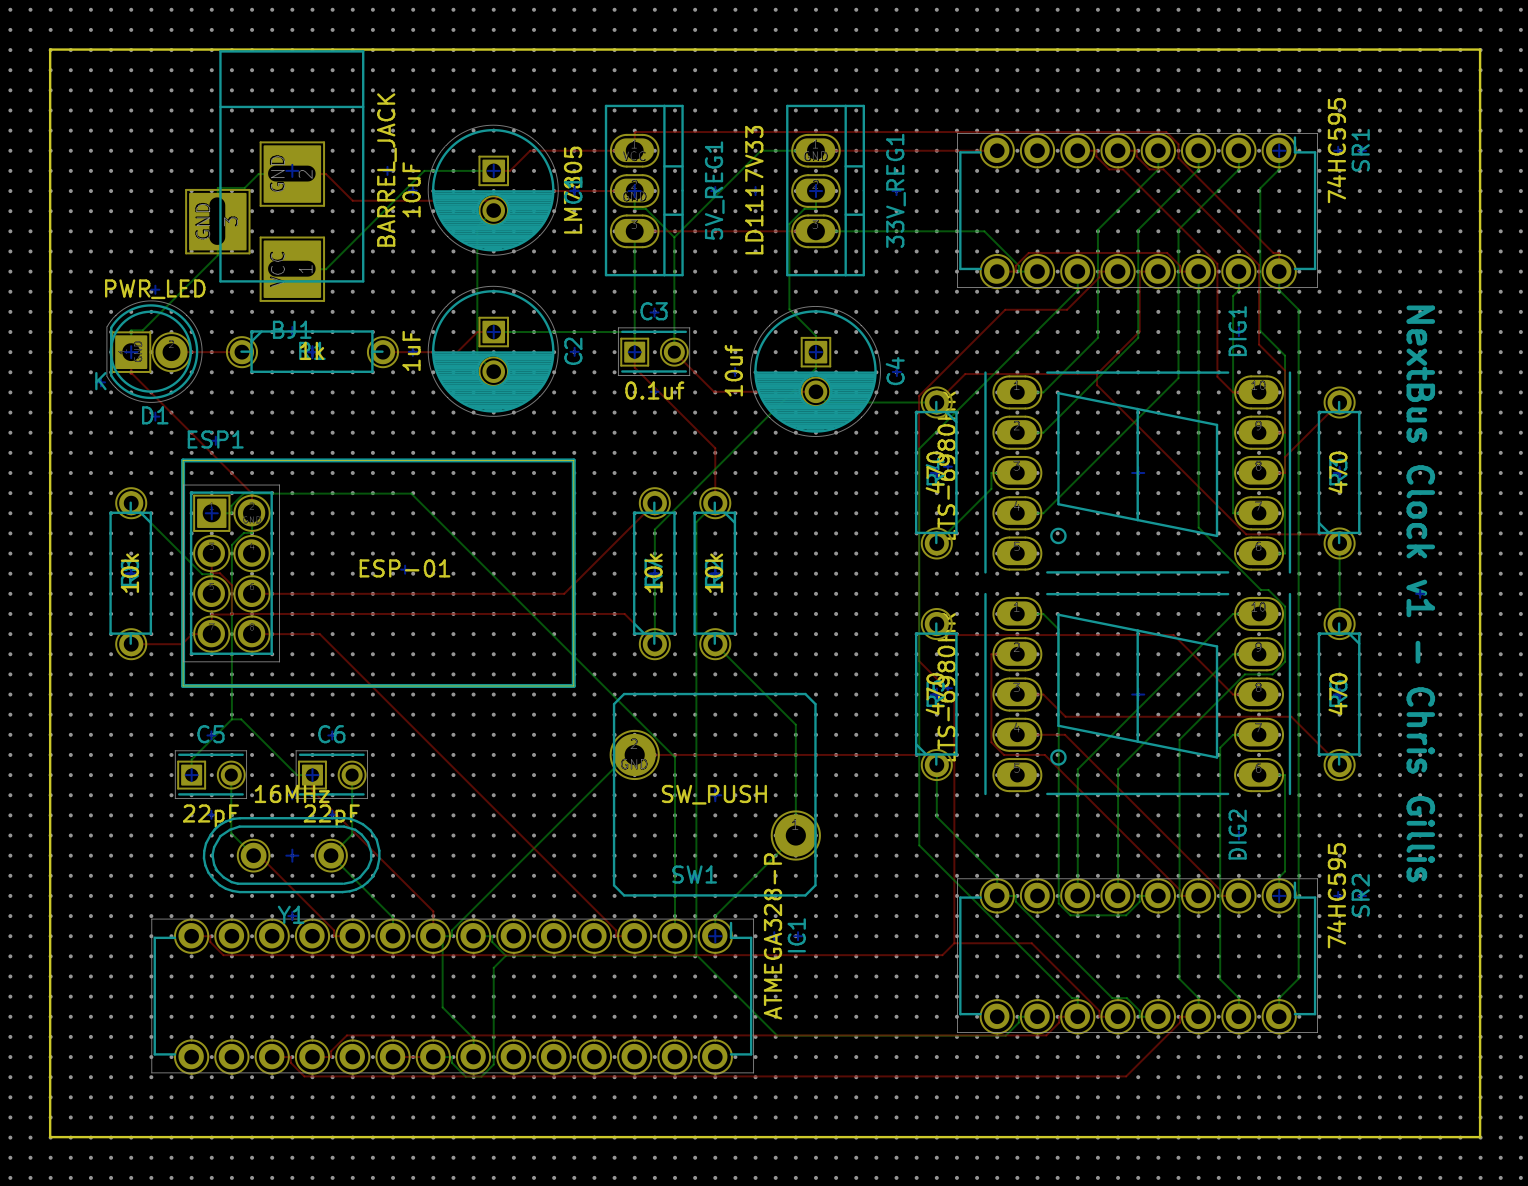Select the 16MHz crystal value text
Image resolution: width=1528 pixels, height=1186 pixels.
[292, 795]
